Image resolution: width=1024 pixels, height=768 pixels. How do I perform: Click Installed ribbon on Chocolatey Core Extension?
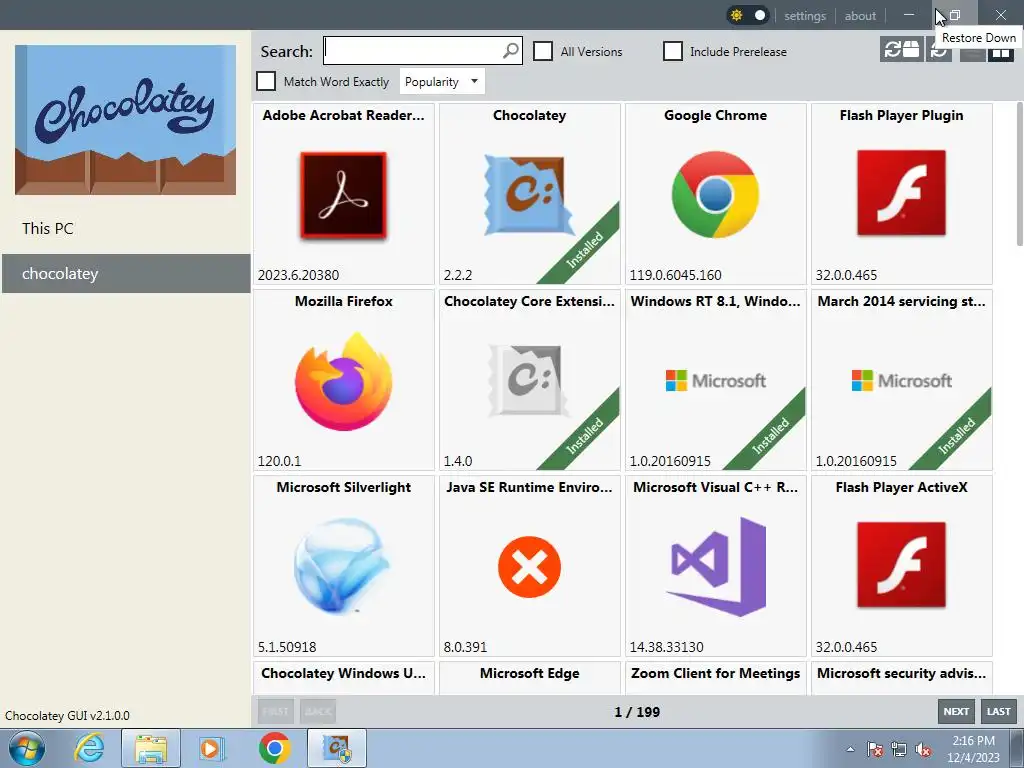click(x=585, y=435)
